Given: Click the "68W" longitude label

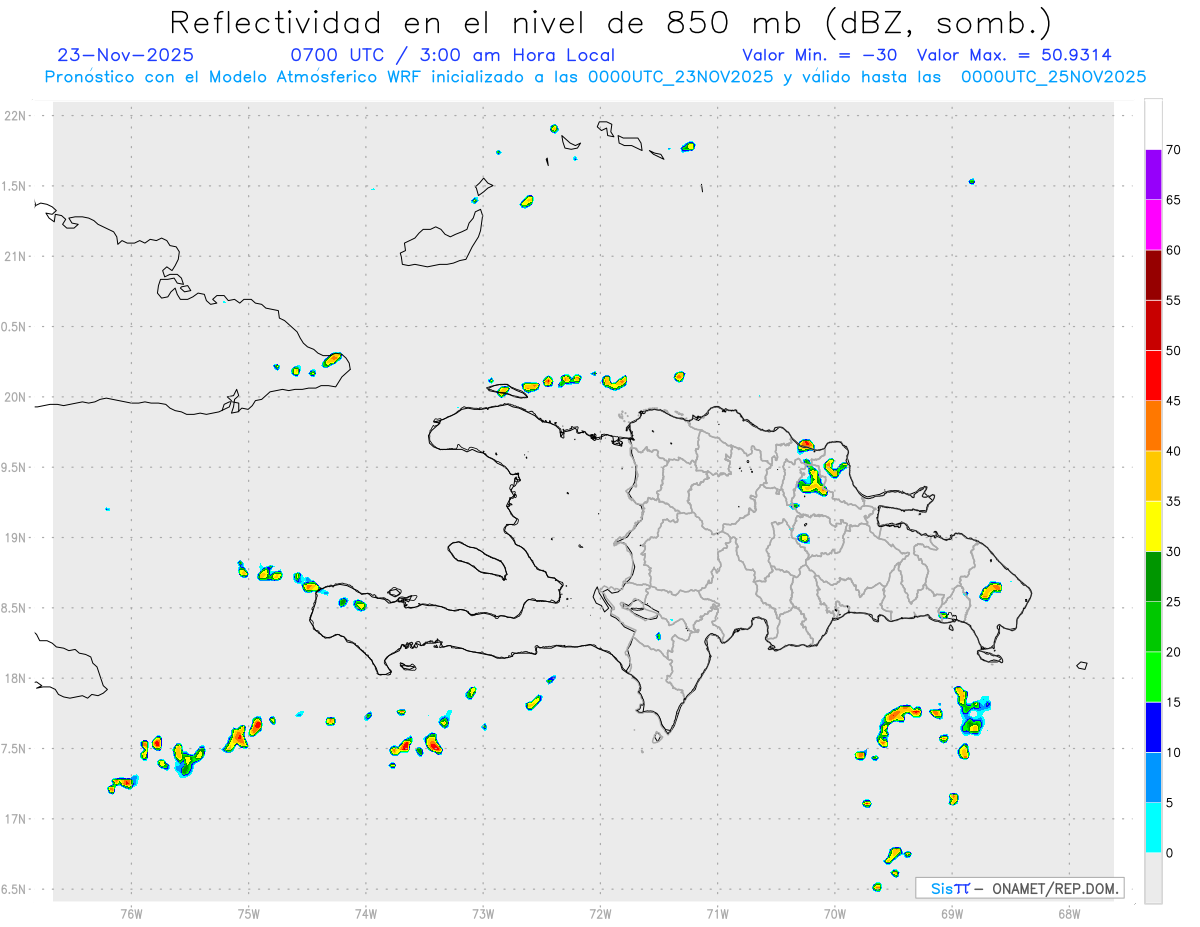Looking at the screenshot, I should point(1069,914).
